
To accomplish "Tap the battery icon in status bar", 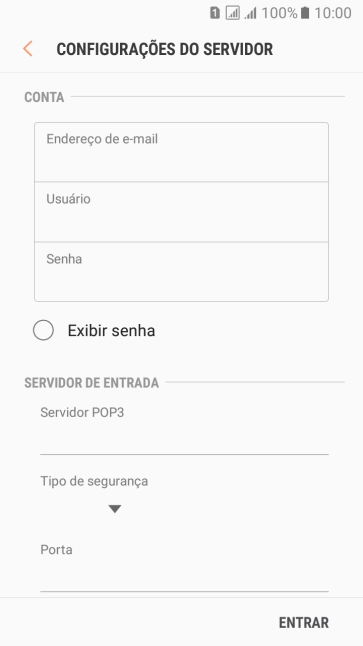I will 305,13.
